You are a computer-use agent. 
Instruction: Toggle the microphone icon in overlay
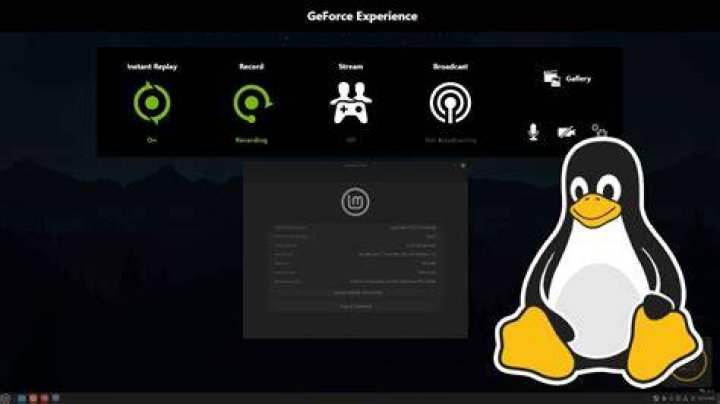[x=533, y=132]
